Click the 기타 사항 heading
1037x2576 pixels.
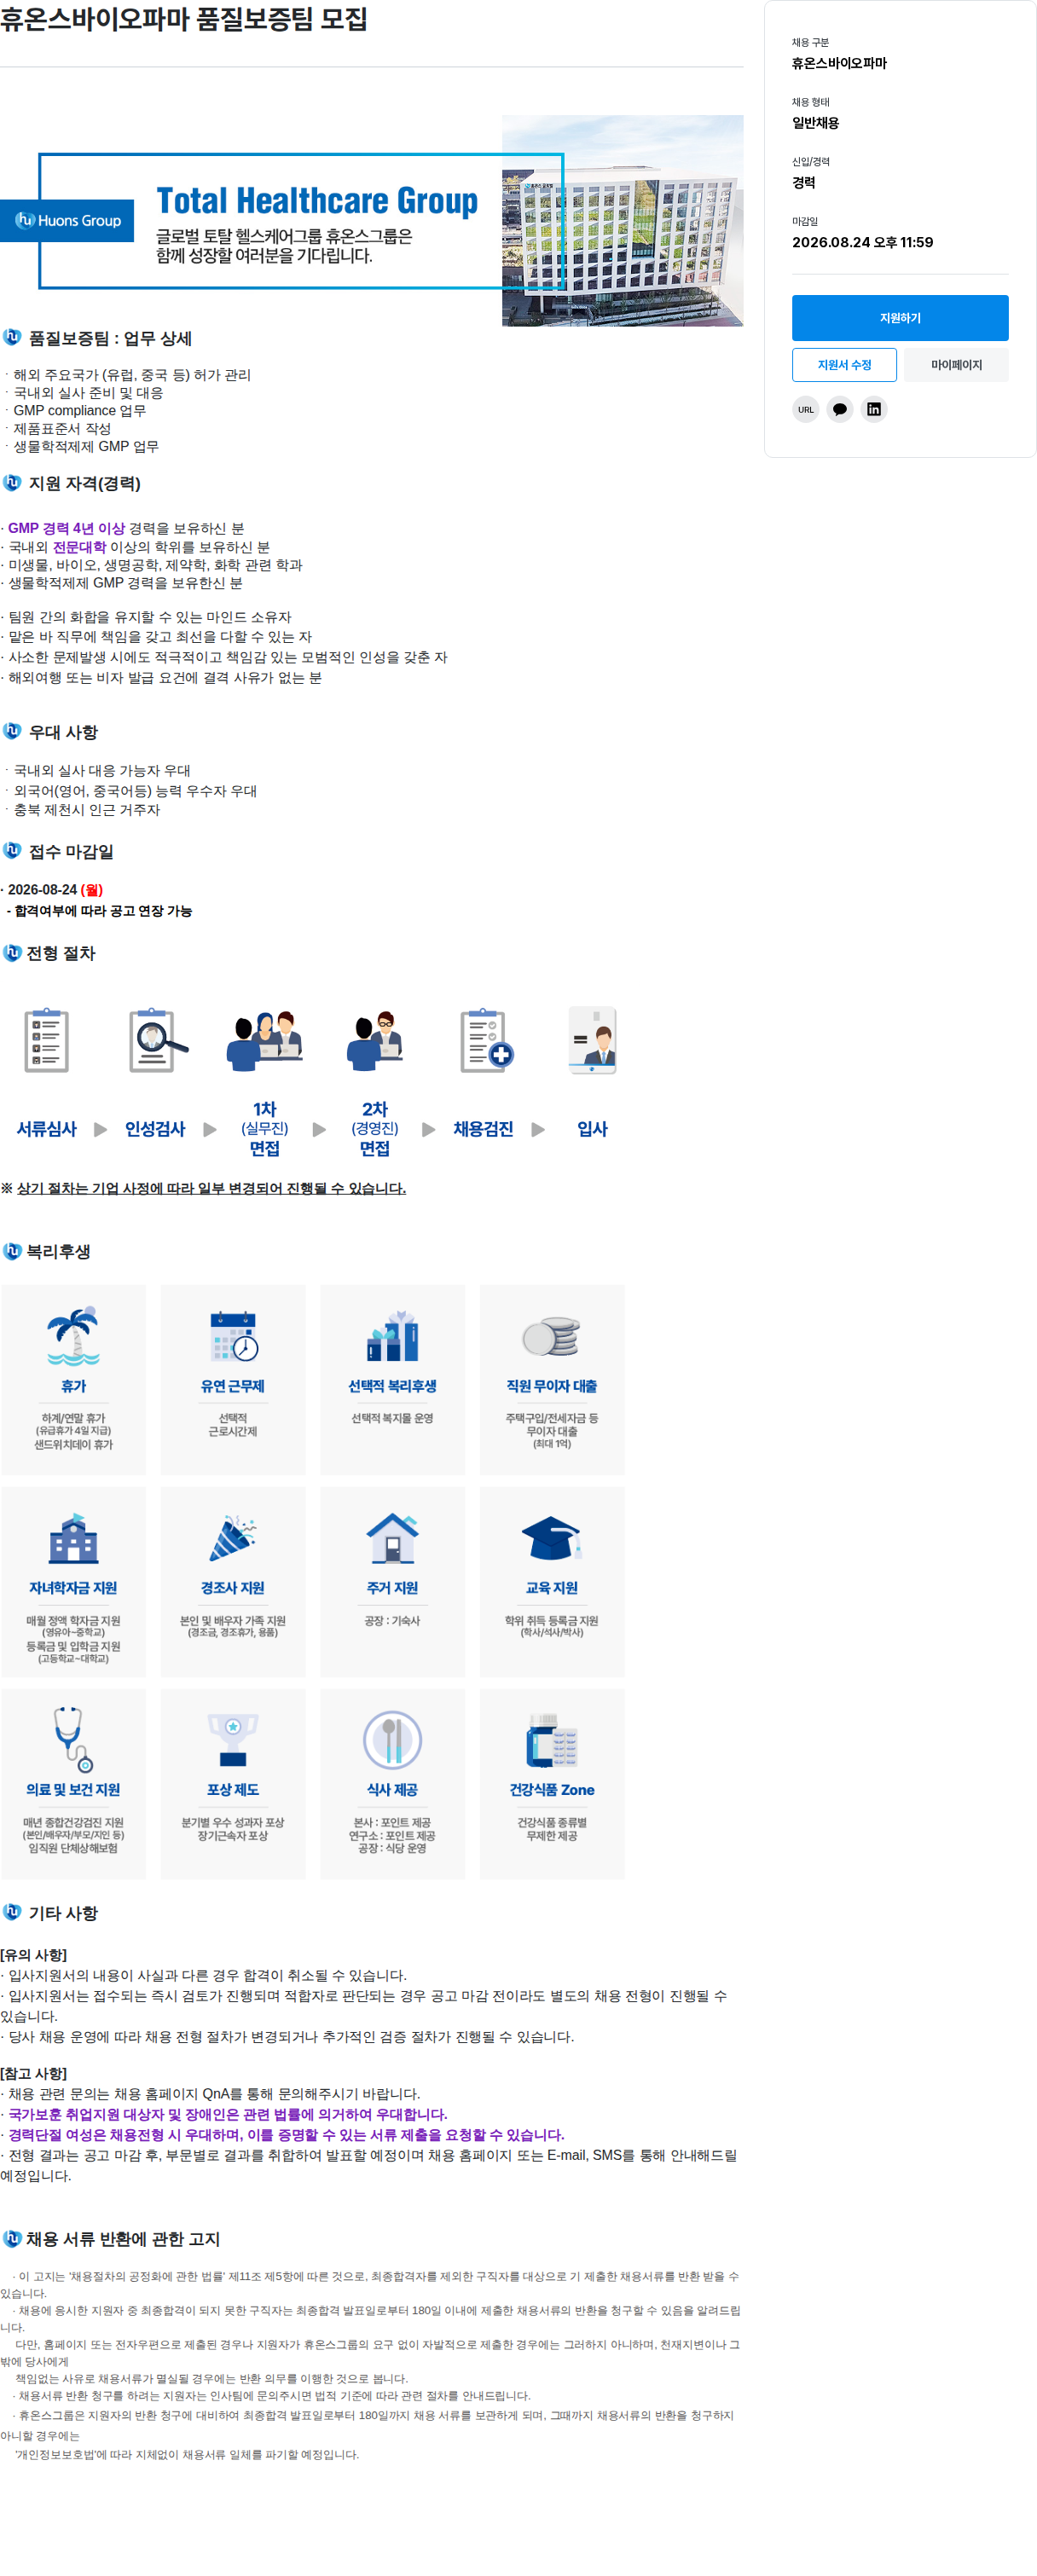(x=63, y=1913)
